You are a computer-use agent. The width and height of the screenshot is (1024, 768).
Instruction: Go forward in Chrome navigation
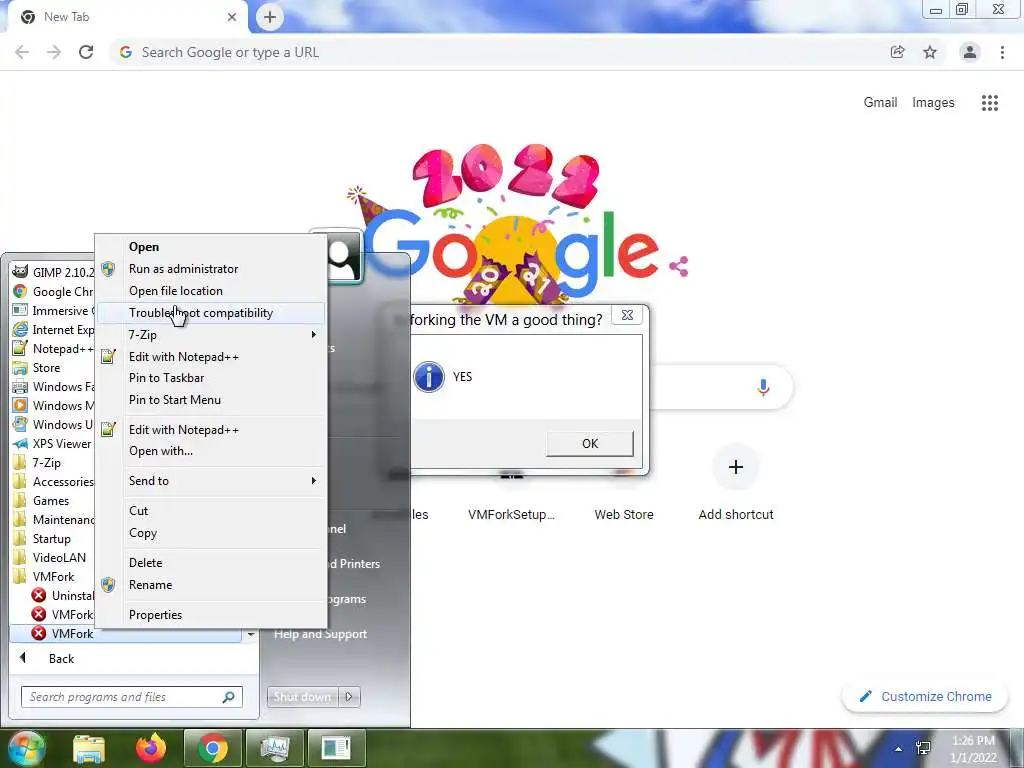54,52
